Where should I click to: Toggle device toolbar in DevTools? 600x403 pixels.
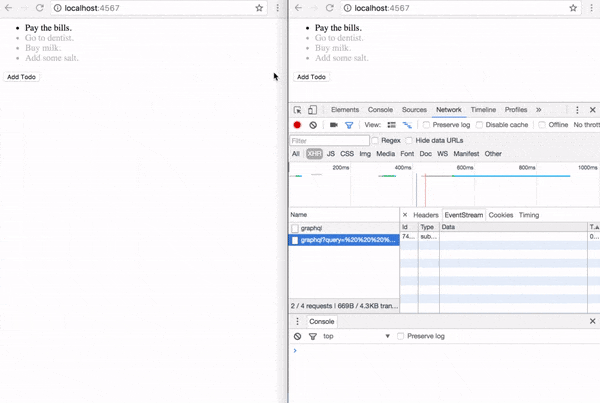pyautogui.click(x=312, y=110)
